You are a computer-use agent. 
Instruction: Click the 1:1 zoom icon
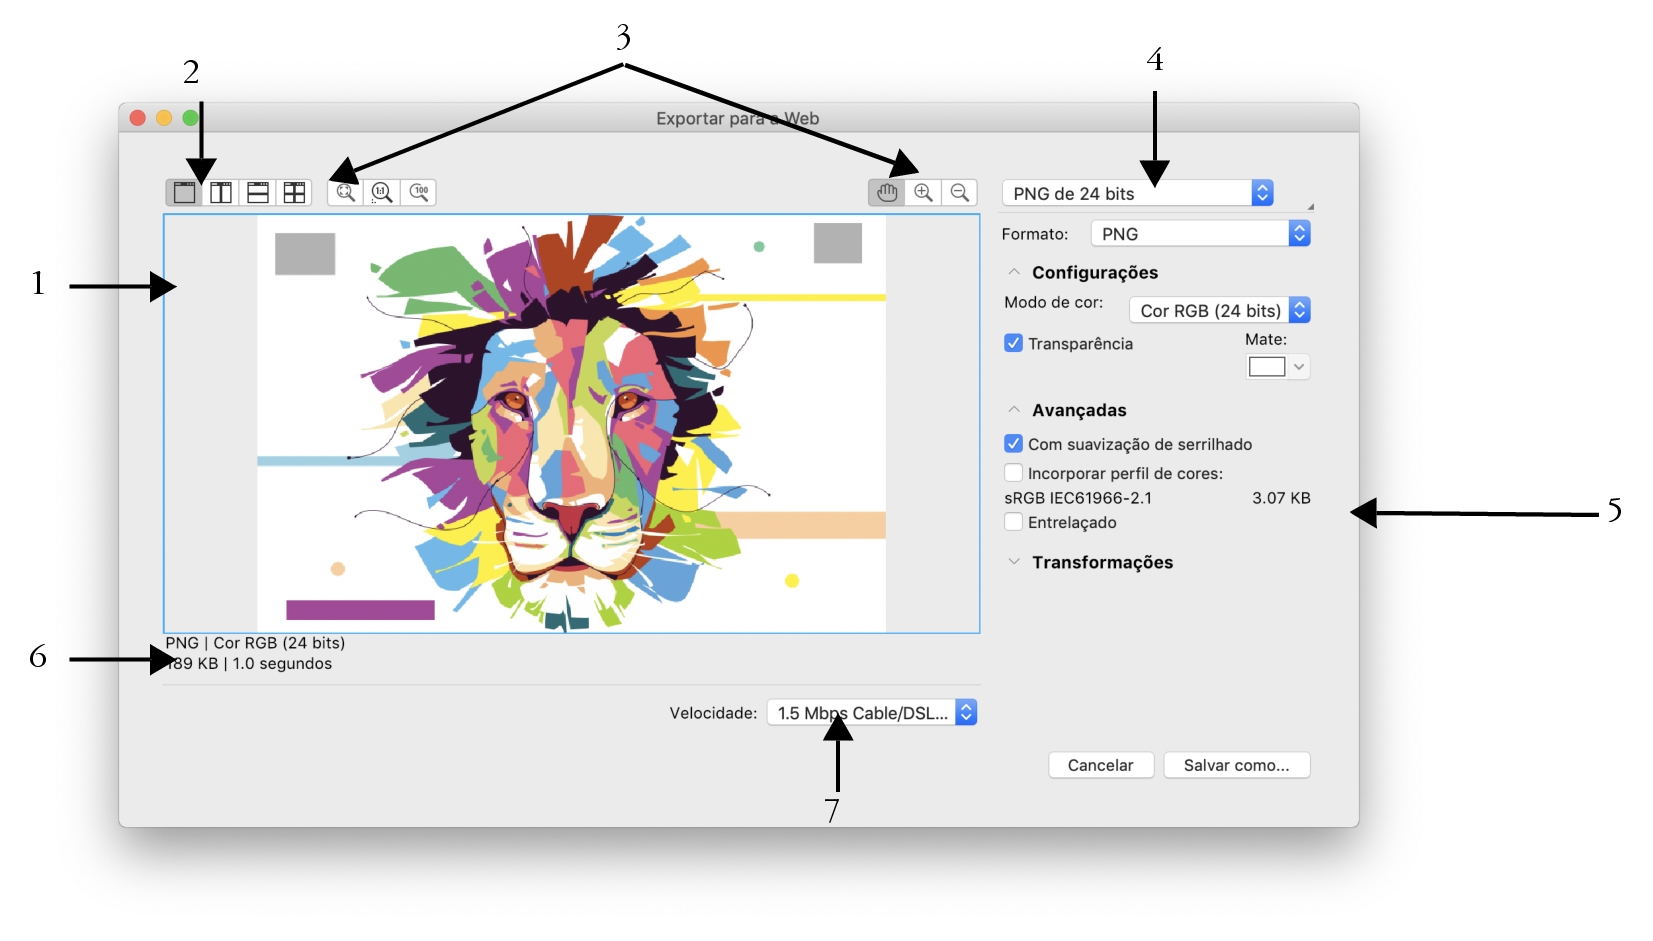(x=382, y=193)
